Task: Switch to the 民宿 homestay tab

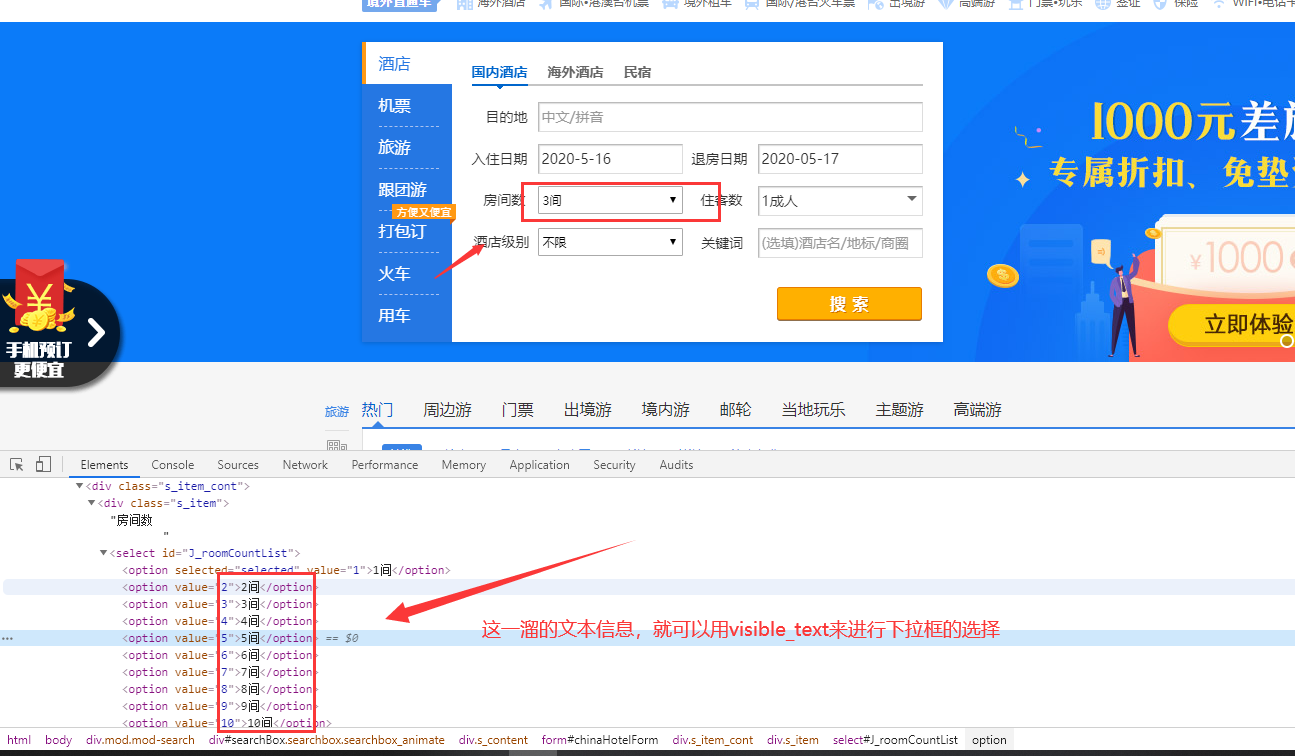Action: pos(637,72)
